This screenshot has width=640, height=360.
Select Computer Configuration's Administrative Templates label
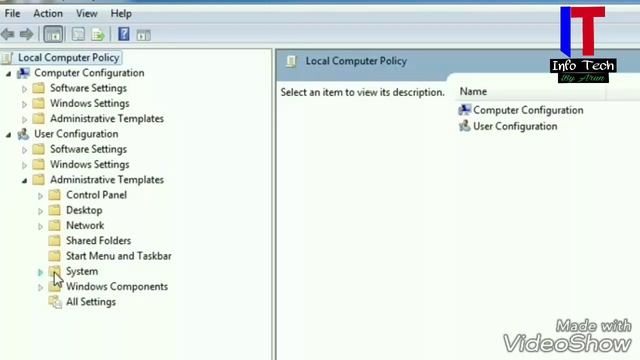pos(107,119)
